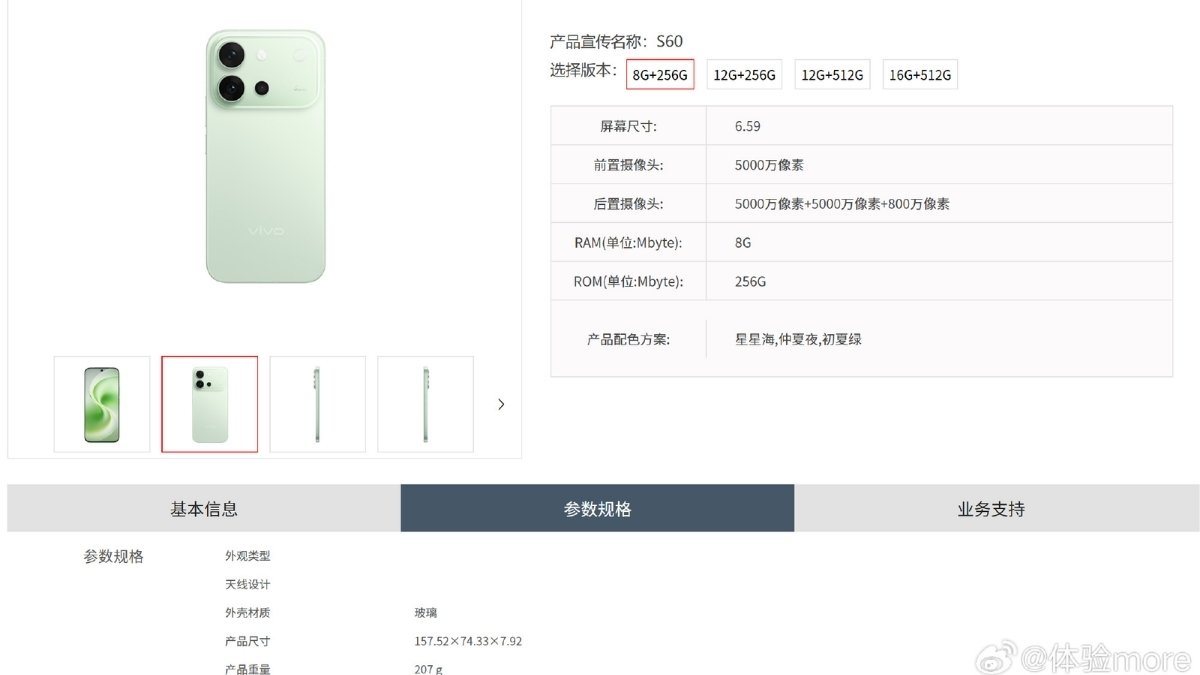The width and height of the screenshot is (1200, 675).
Task: Click the 外壳材质 row label
Action: [x=248, y=613]
